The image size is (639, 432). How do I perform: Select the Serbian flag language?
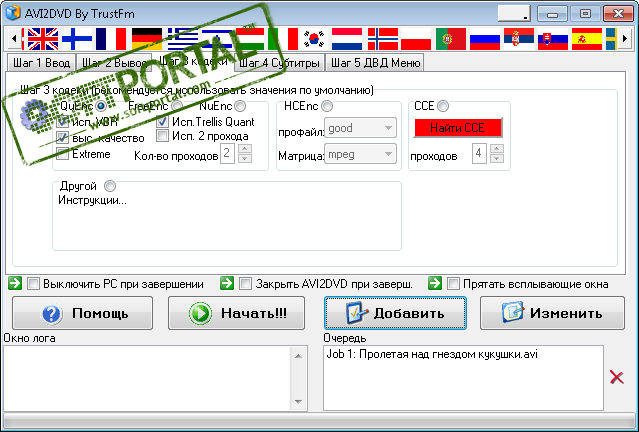[519, 39]
